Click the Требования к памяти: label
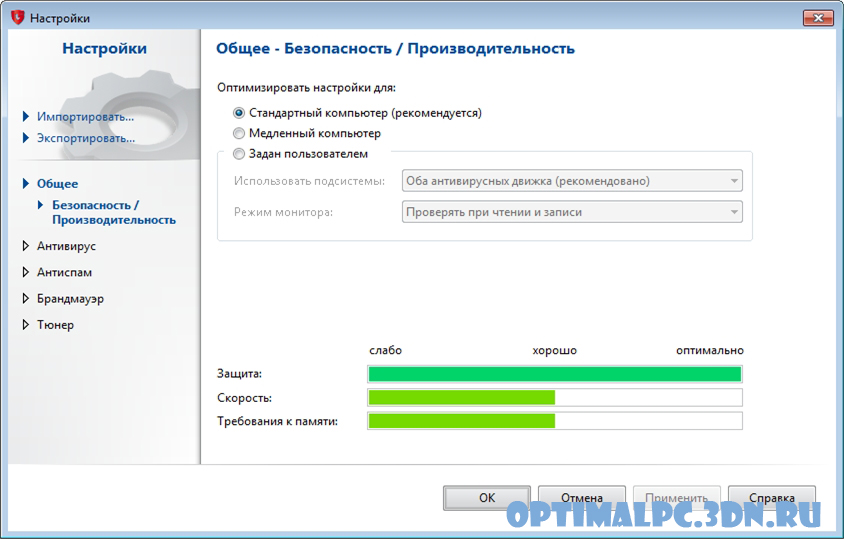Image resolution: width=844 pixels, height=539 pixels. point(277,422)
